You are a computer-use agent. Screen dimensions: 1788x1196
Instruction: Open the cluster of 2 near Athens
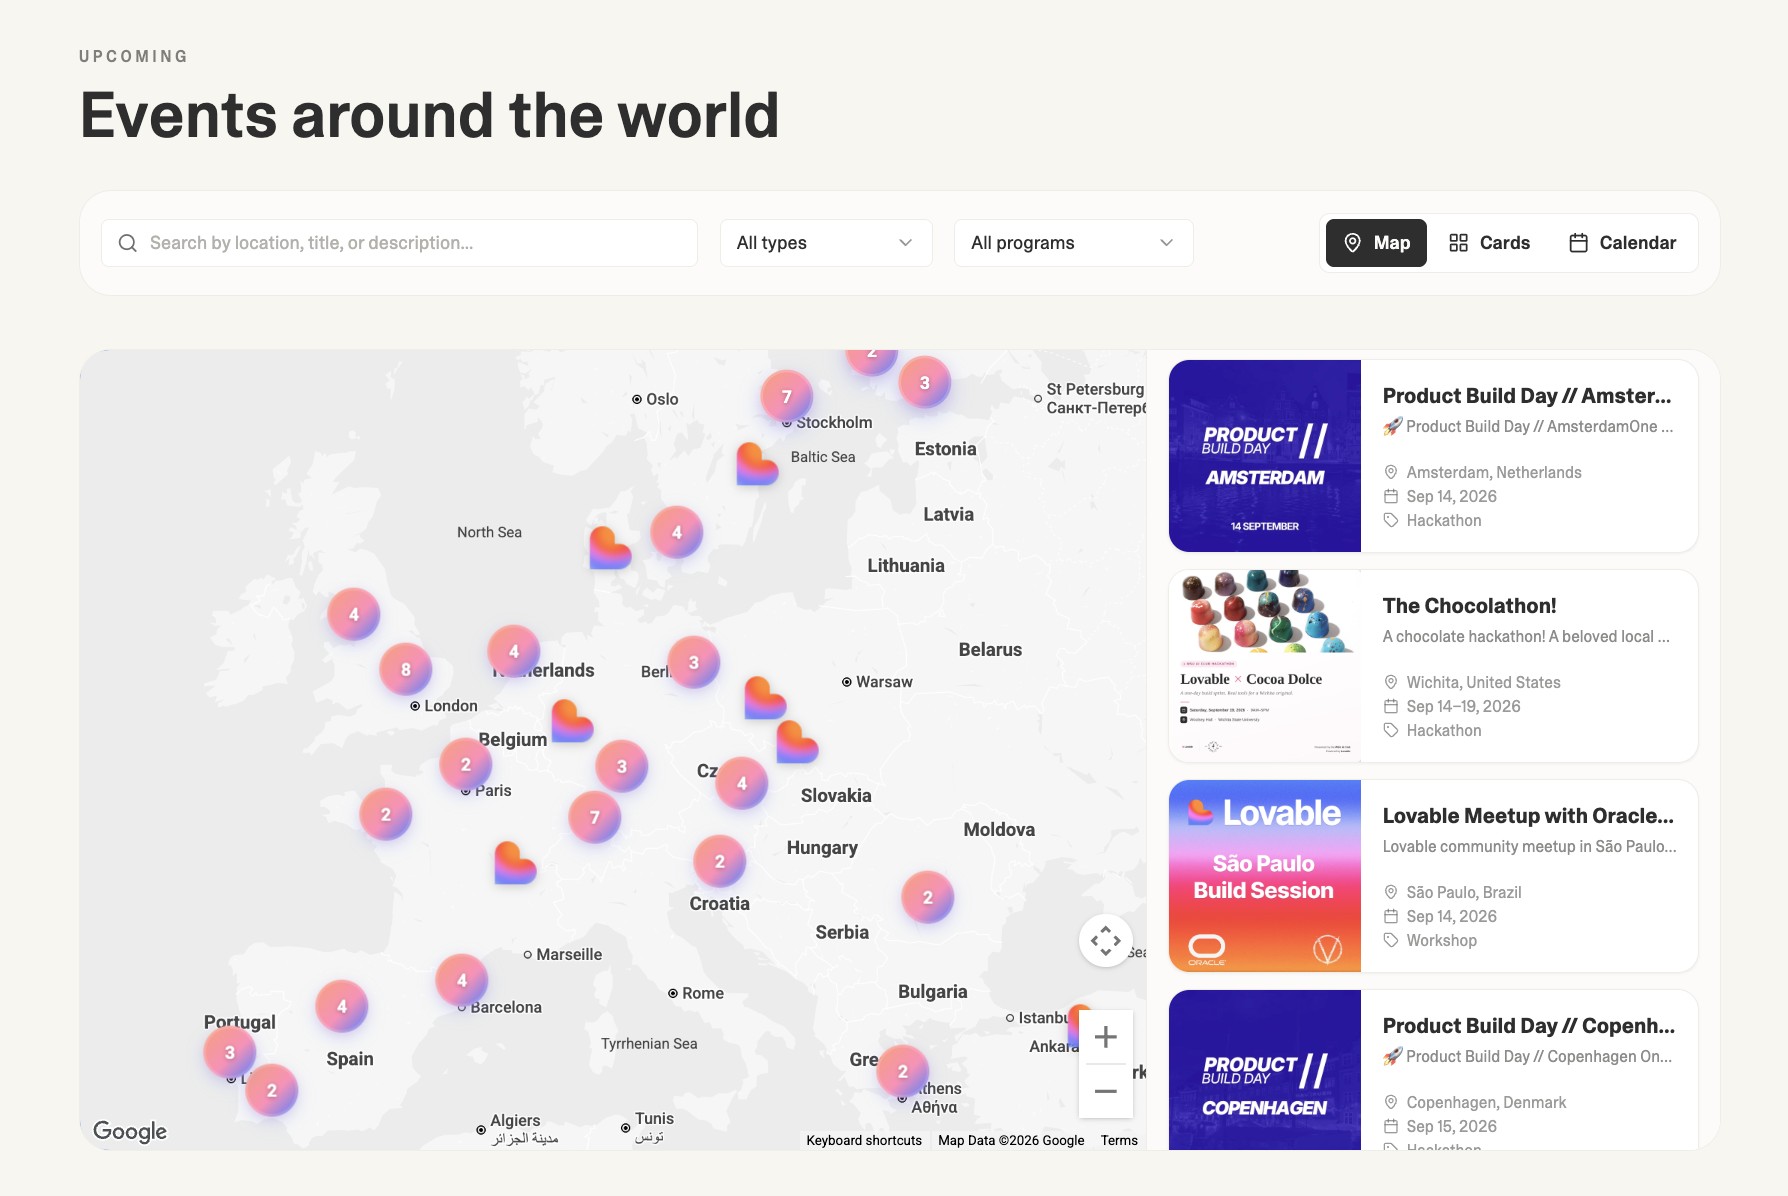coord(903,1071)
